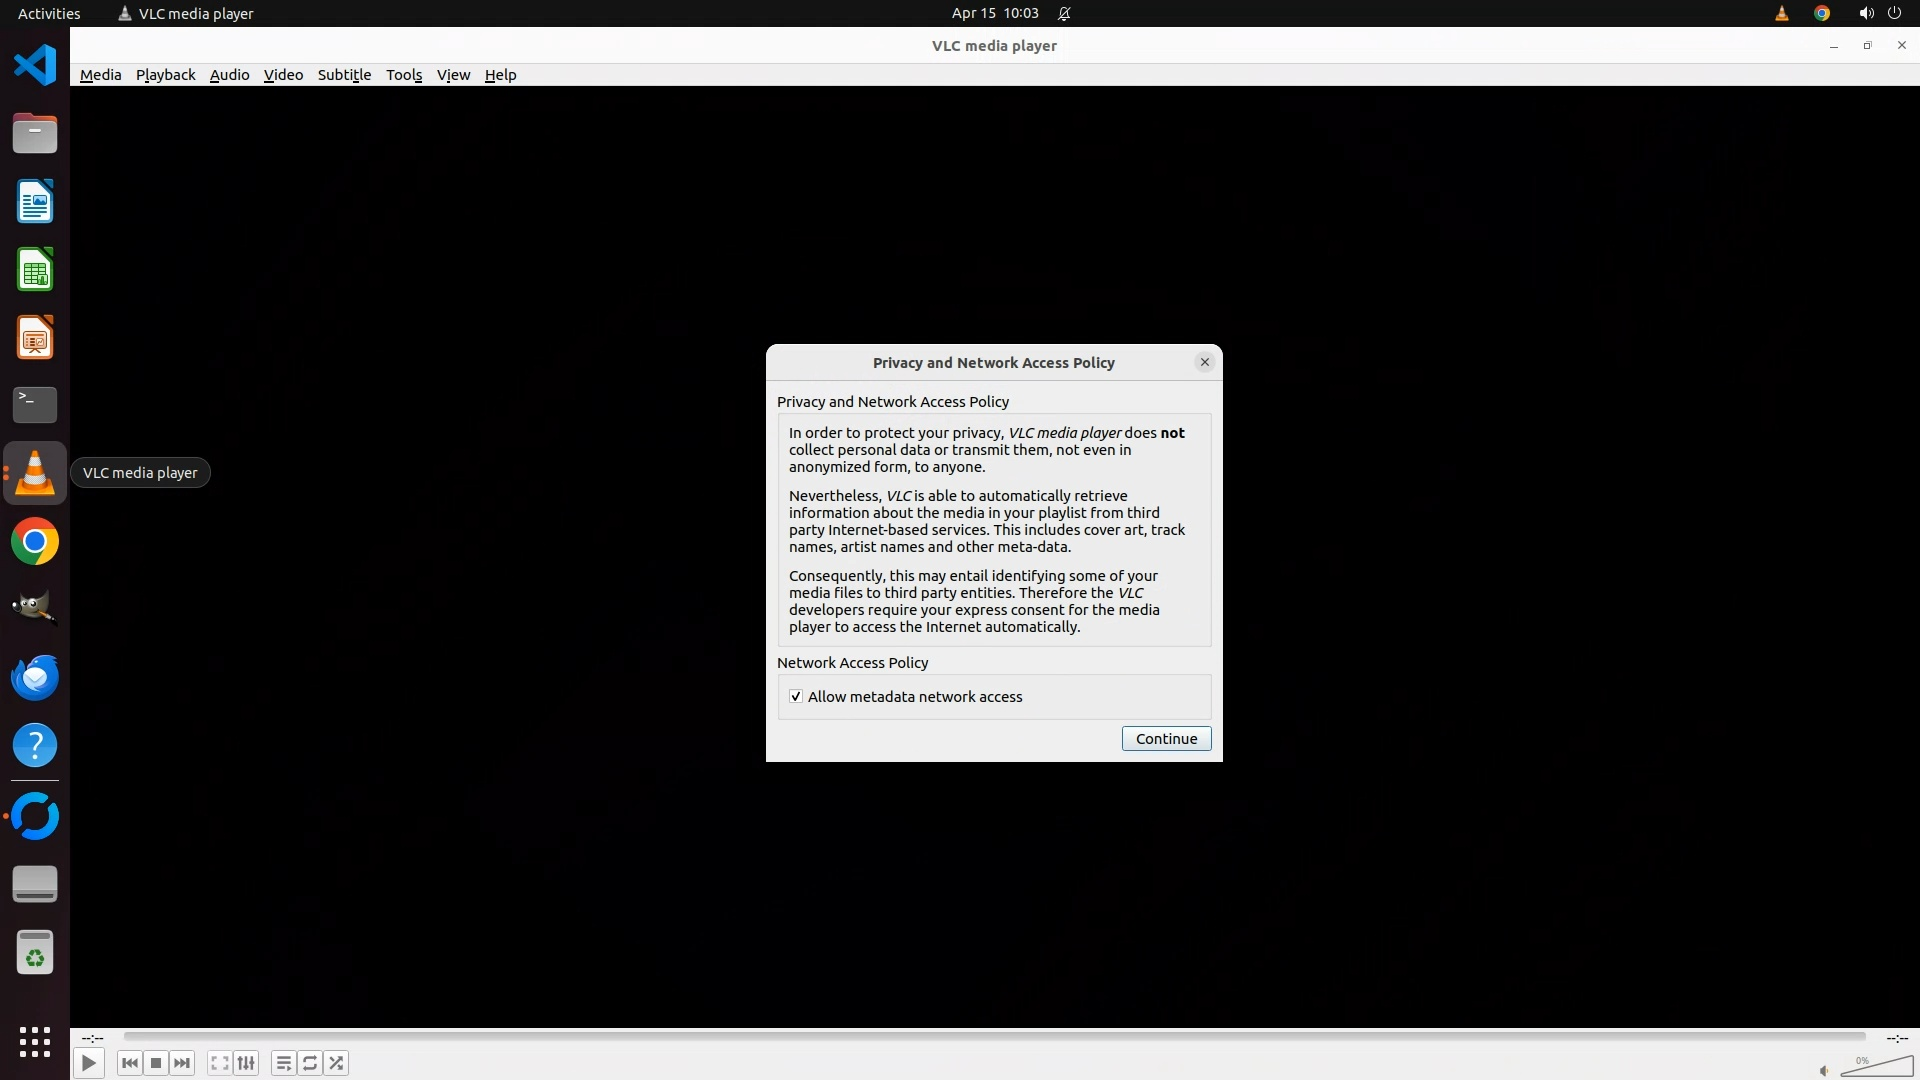Toggle random shuffle playback
The height and width of the screenshot is (1080, 1920).
tap(337, 1063)
